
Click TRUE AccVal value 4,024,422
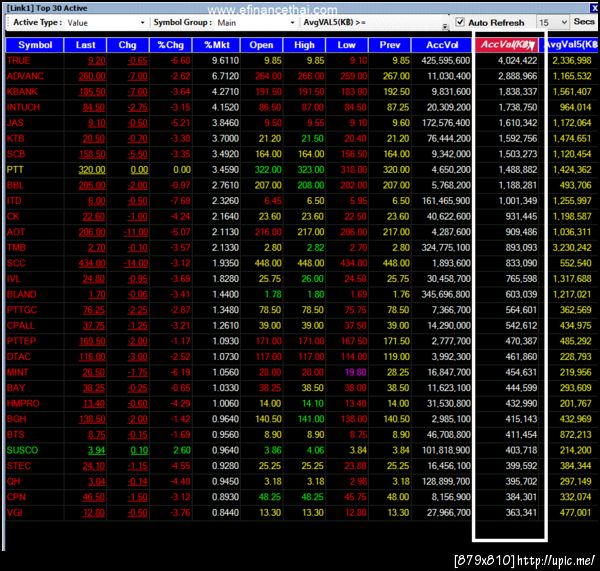[x=517, y=60]
